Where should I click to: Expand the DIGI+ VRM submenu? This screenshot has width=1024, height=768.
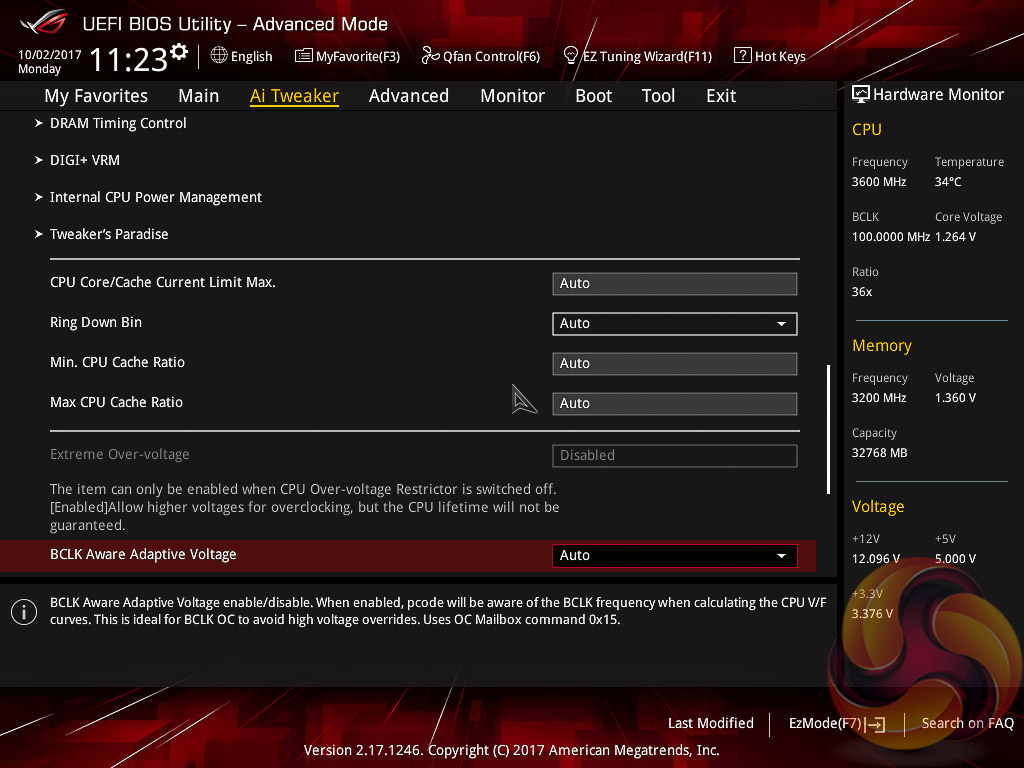pos(85,160)
